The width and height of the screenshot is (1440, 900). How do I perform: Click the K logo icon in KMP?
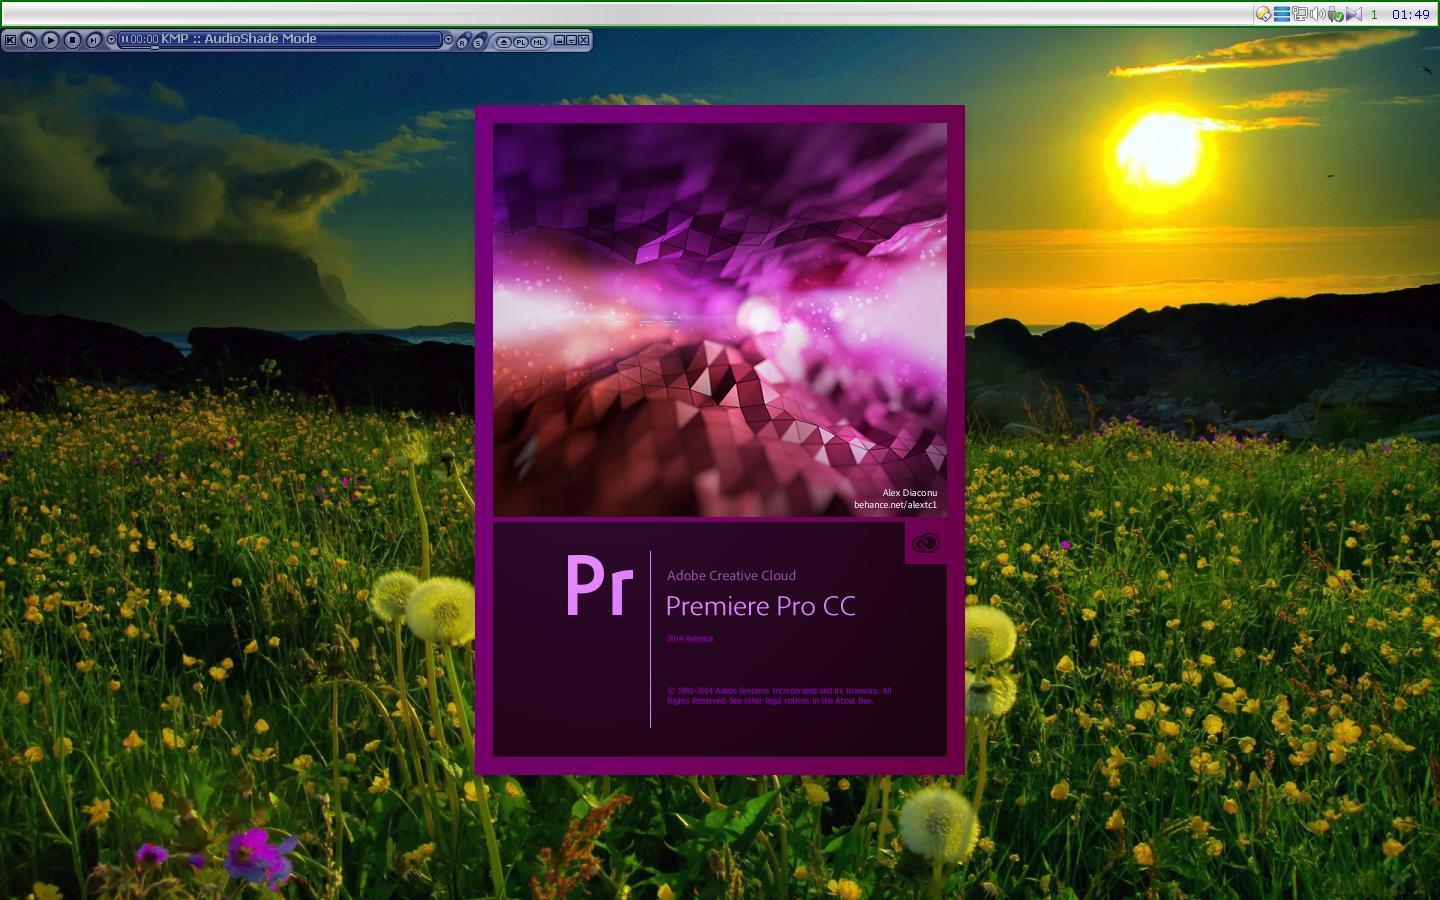click(10, 40)
